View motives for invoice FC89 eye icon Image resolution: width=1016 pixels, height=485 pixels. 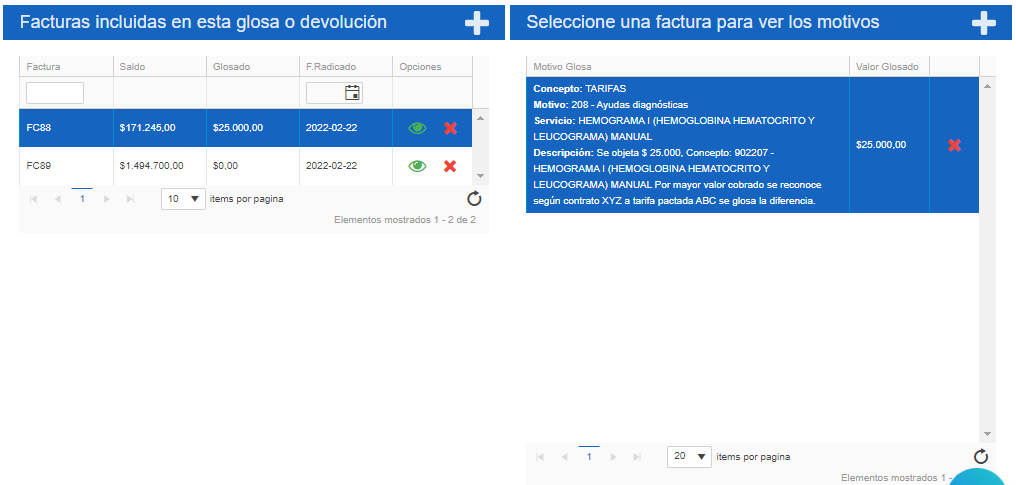tap(417, 166)
